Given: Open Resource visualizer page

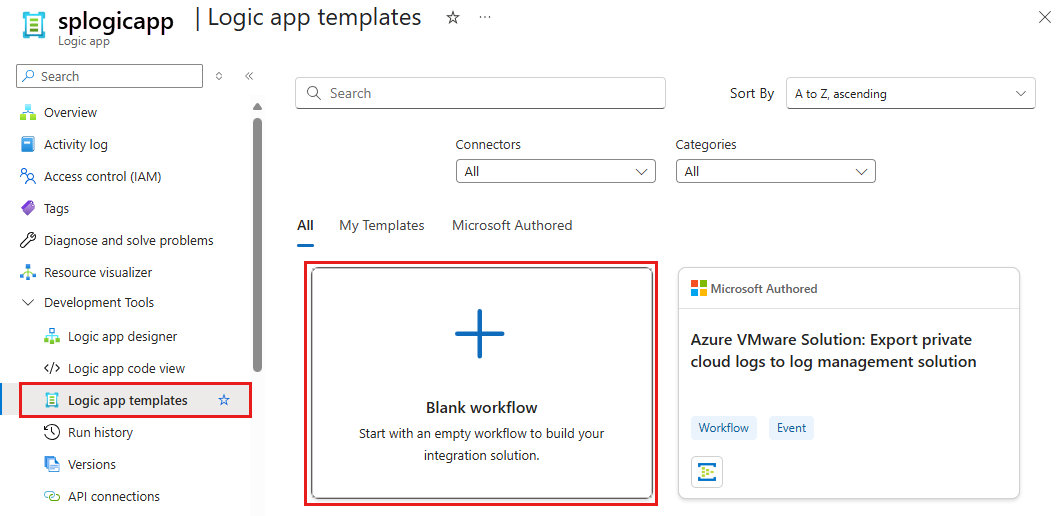Looking at the screenshot, I should [98, 273].
